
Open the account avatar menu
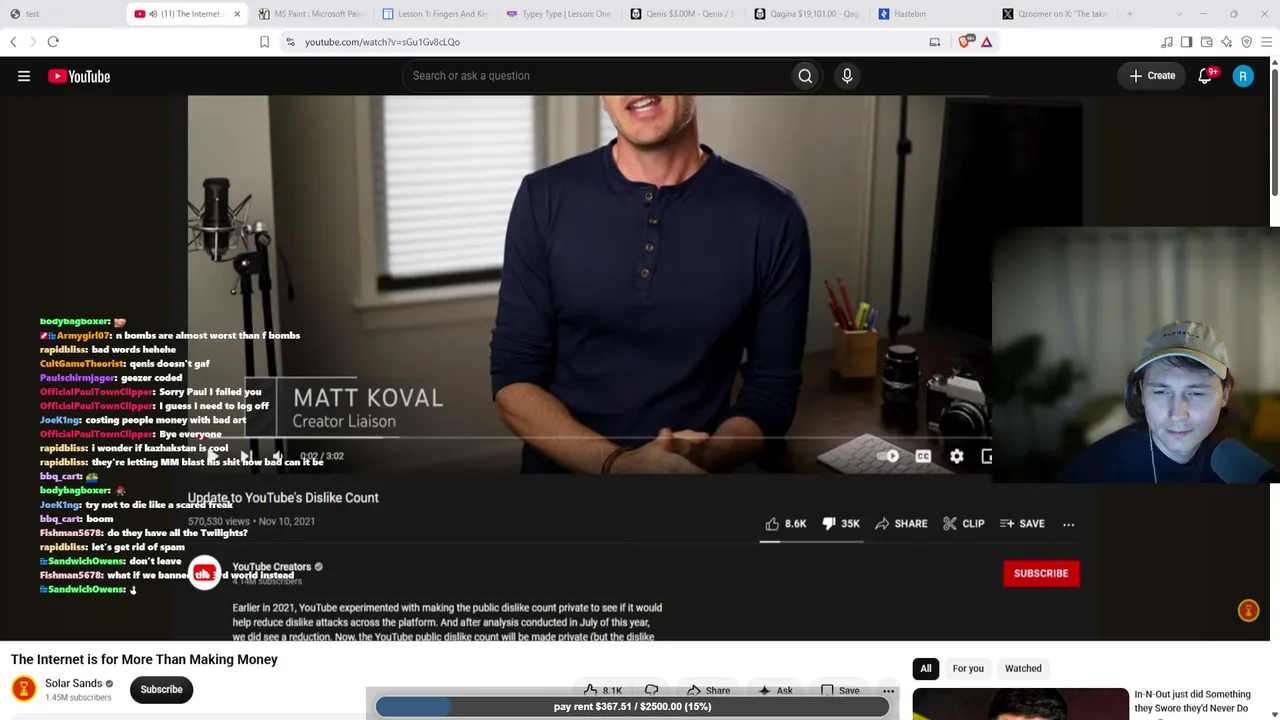click(1243, 76)
